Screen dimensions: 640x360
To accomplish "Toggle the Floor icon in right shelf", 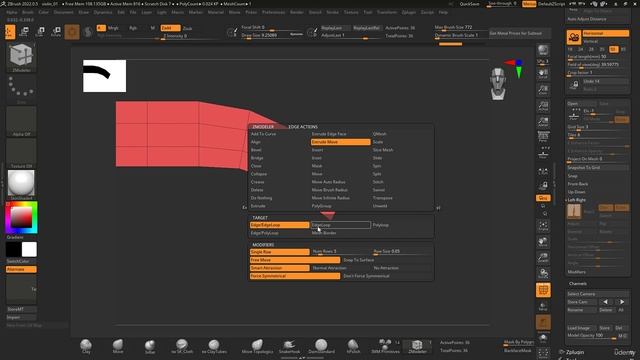I will tap(543, 153).
